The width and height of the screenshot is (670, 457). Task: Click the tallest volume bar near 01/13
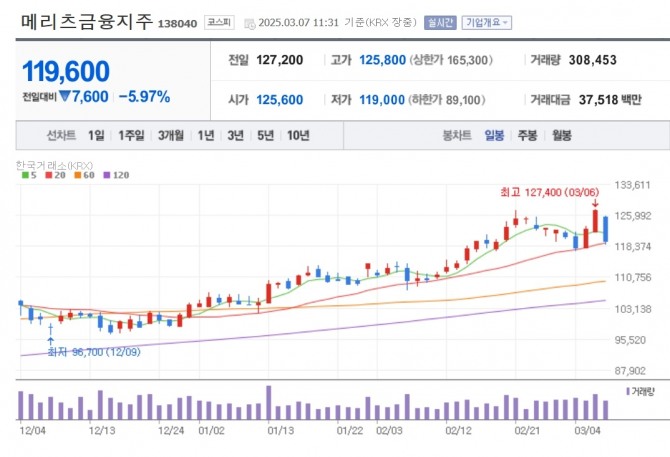[269, 402]
